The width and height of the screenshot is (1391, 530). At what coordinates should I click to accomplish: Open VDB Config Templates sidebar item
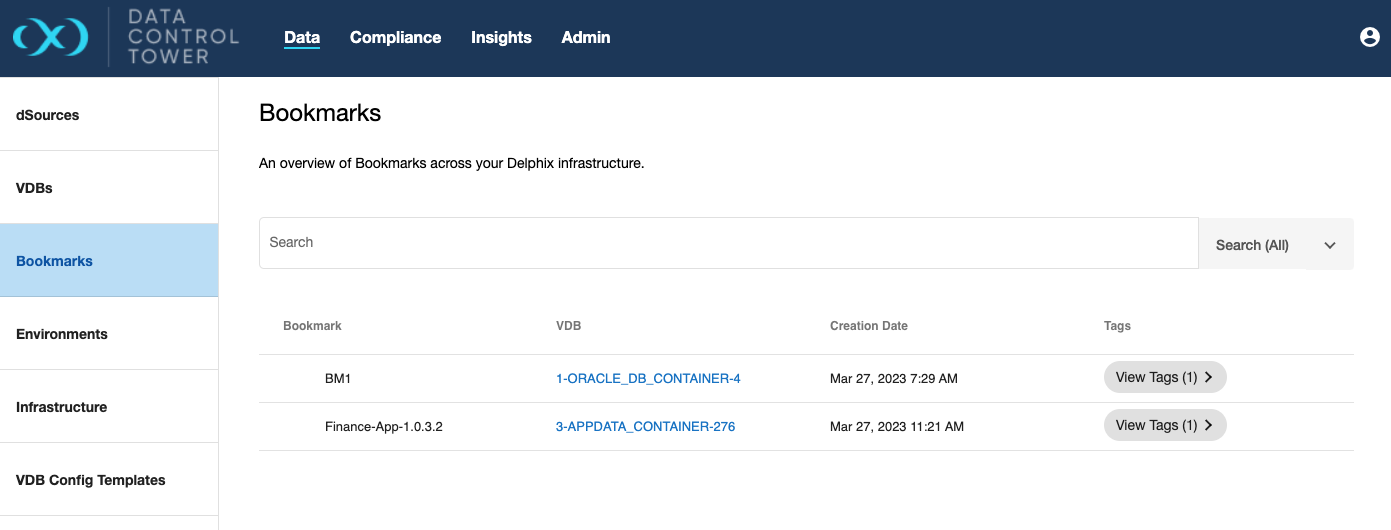[91, 480]
